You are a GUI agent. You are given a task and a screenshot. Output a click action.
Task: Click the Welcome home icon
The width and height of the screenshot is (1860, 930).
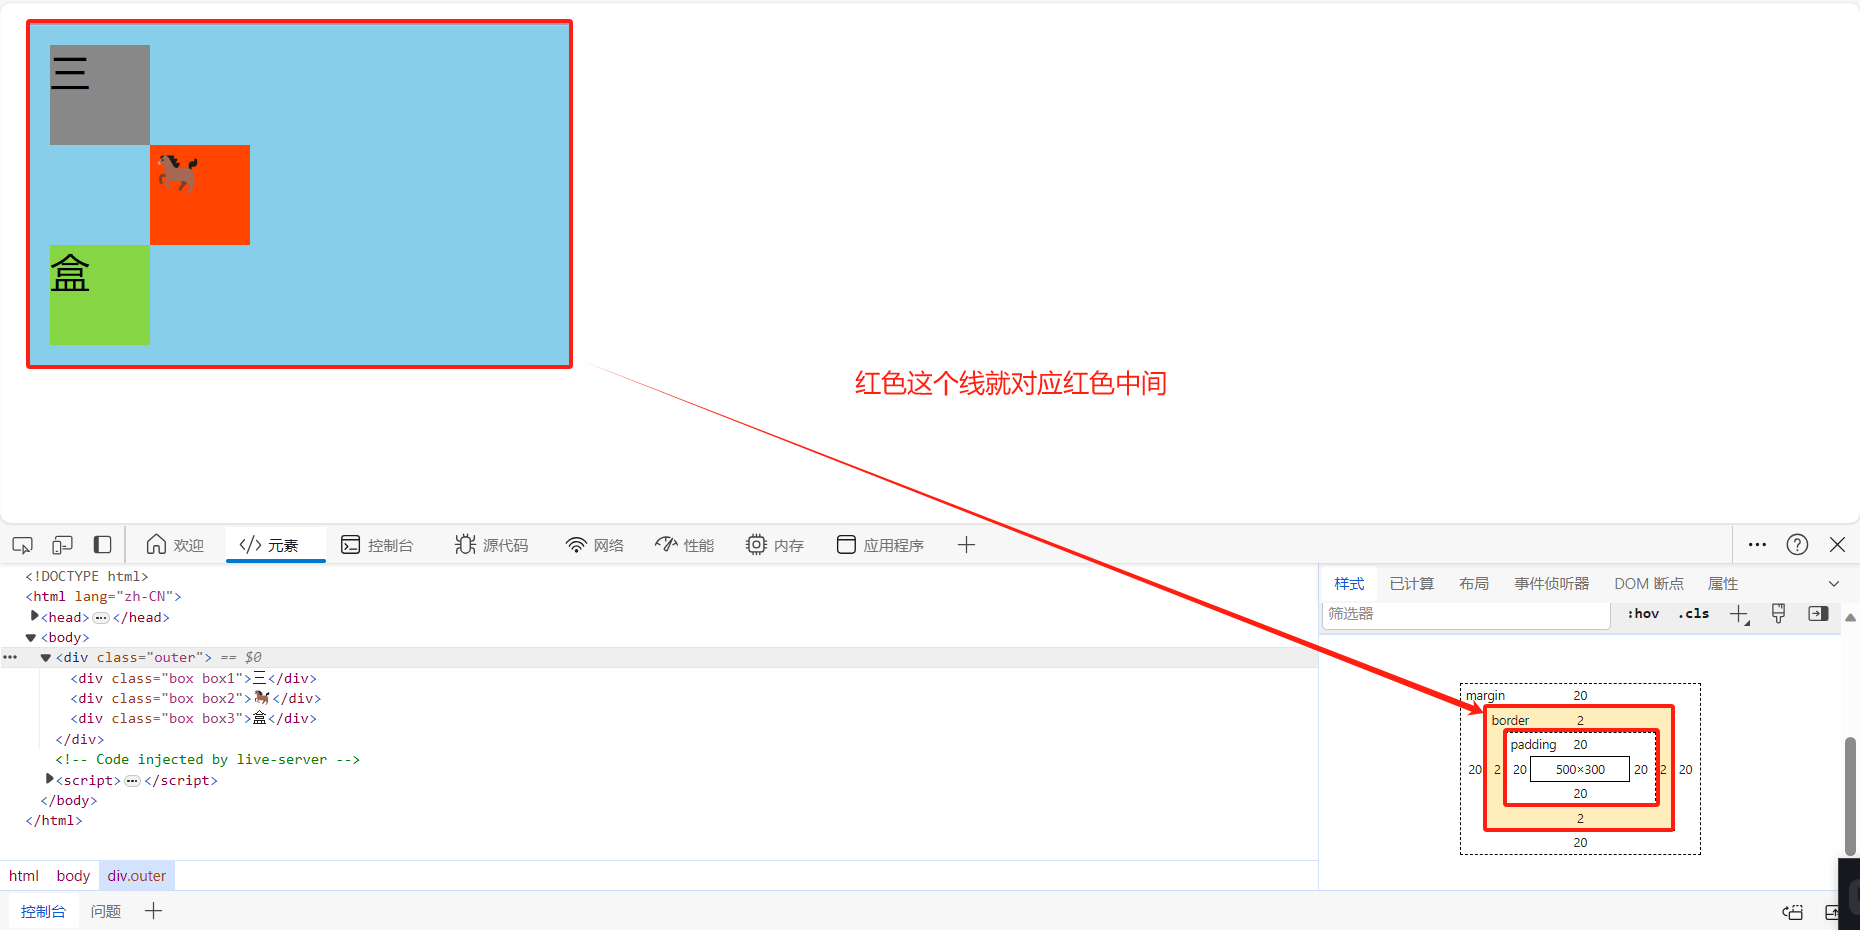156,544
